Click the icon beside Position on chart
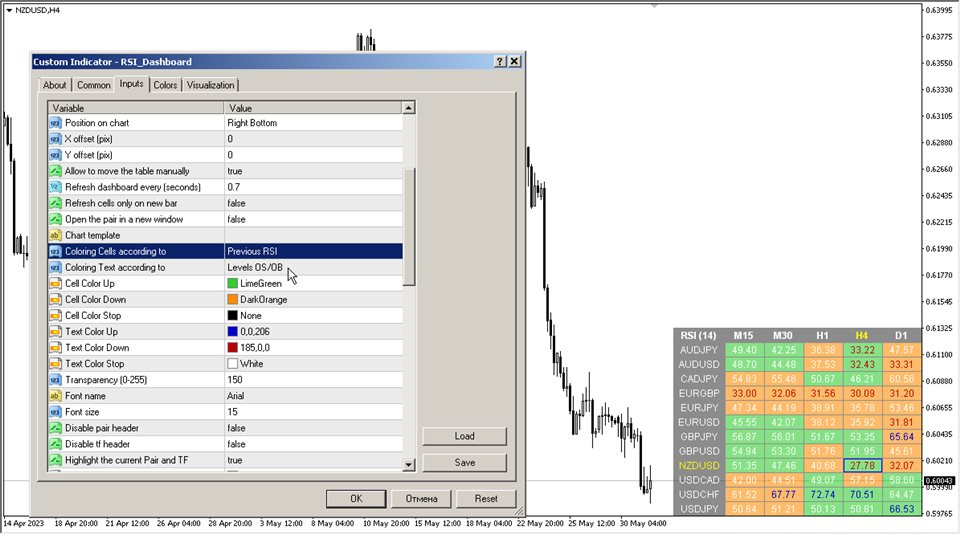This screenshot has width=960, height=534. [x=55, y=122]
